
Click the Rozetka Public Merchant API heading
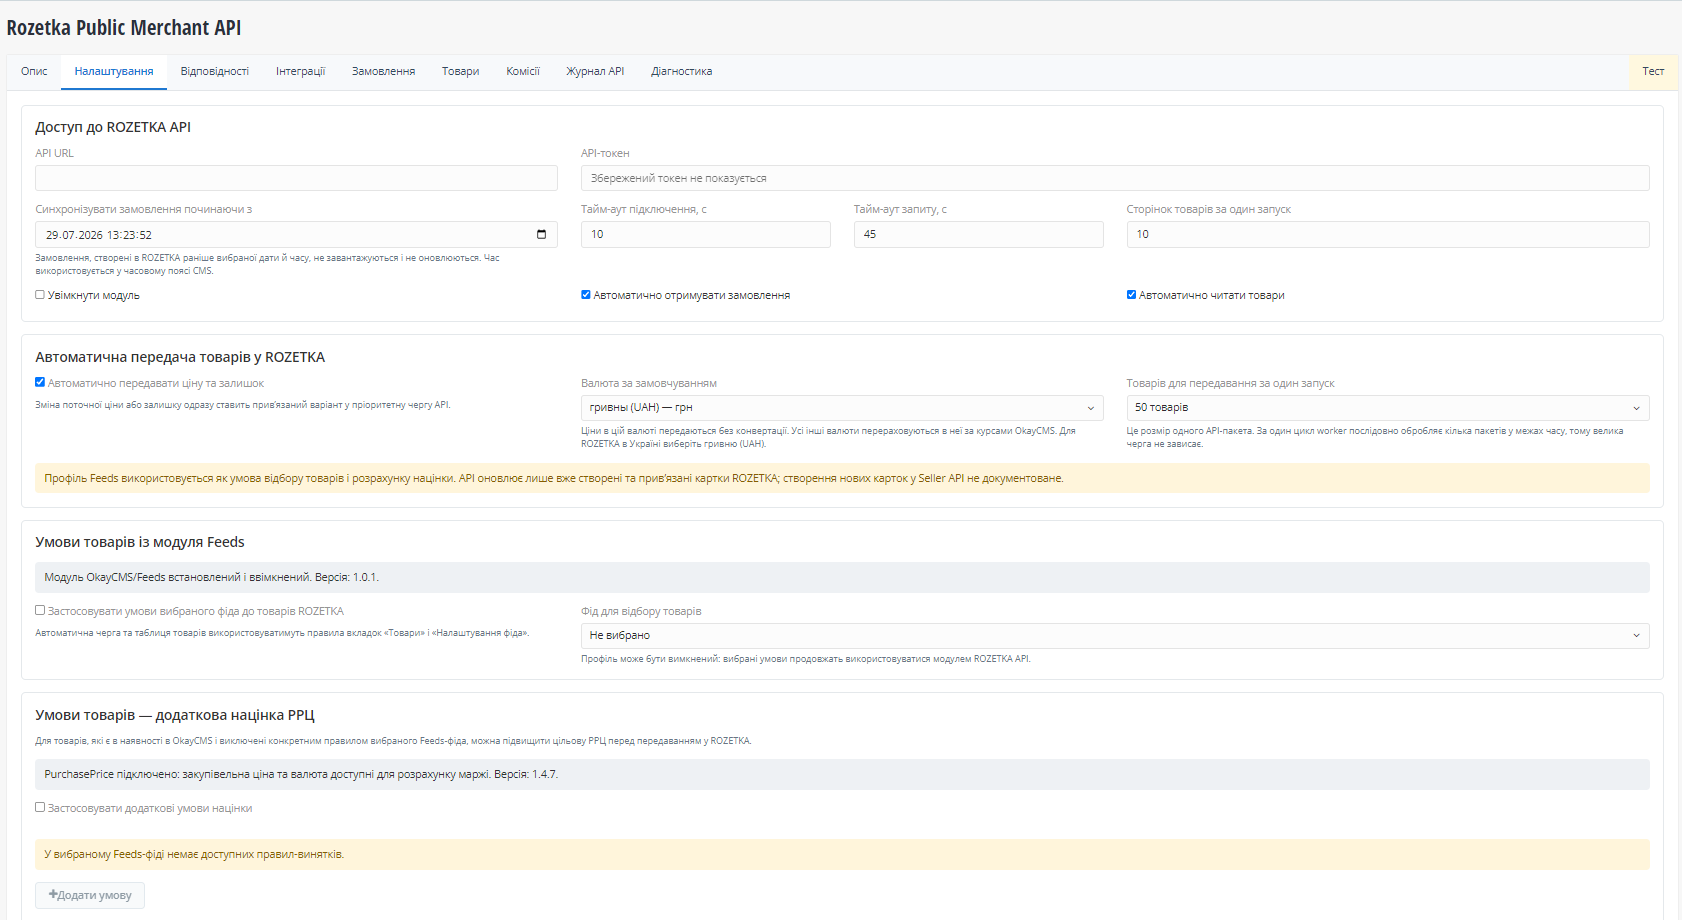[x=124, y=28]
